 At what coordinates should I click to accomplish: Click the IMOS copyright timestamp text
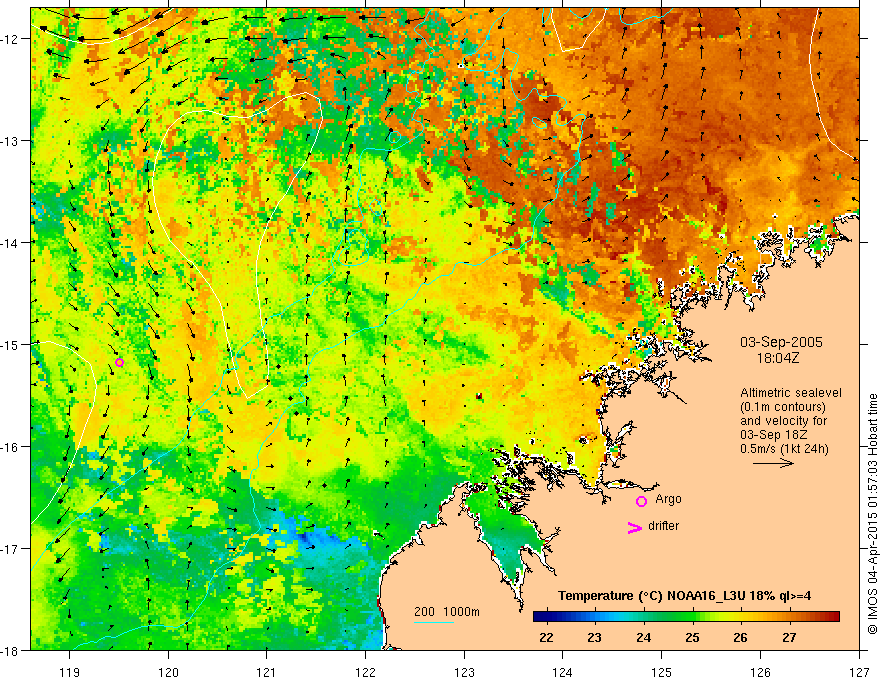point(872,516)
